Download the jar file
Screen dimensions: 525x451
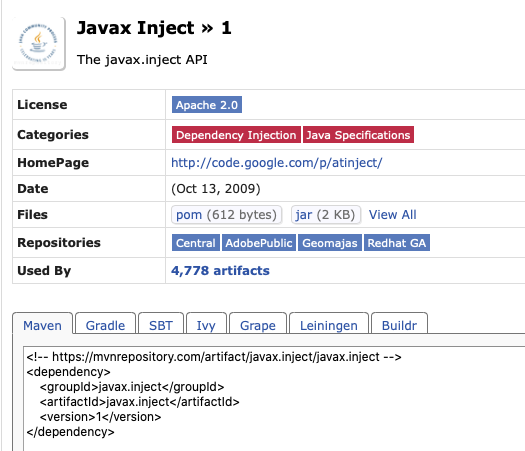coord(304,215)
